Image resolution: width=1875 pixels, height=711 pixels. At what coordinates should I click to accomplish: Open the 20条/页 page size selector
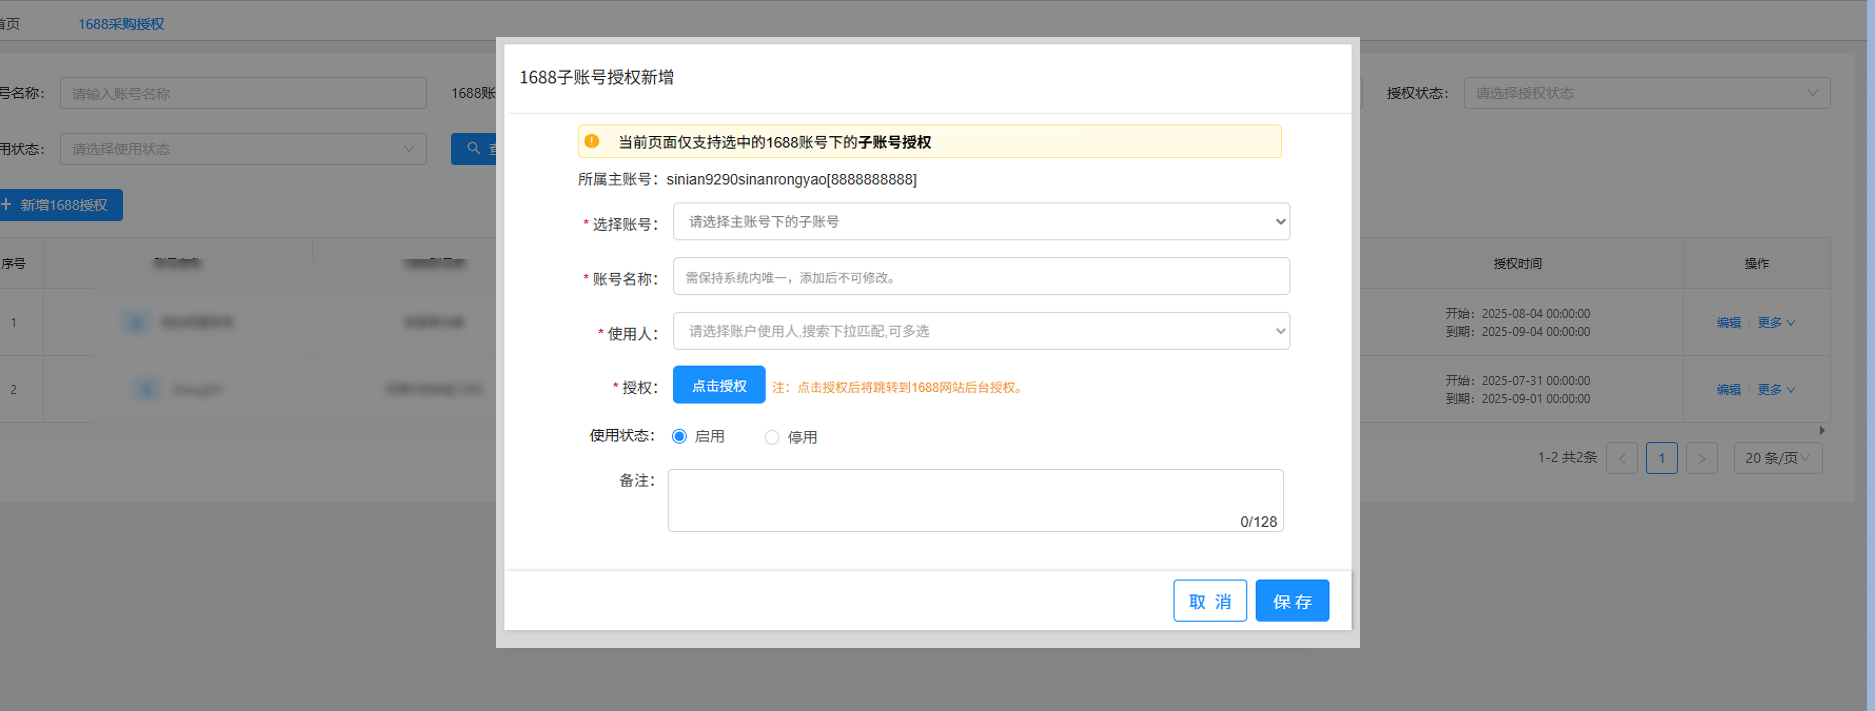pyautogui.click(x=1777, y=458)
